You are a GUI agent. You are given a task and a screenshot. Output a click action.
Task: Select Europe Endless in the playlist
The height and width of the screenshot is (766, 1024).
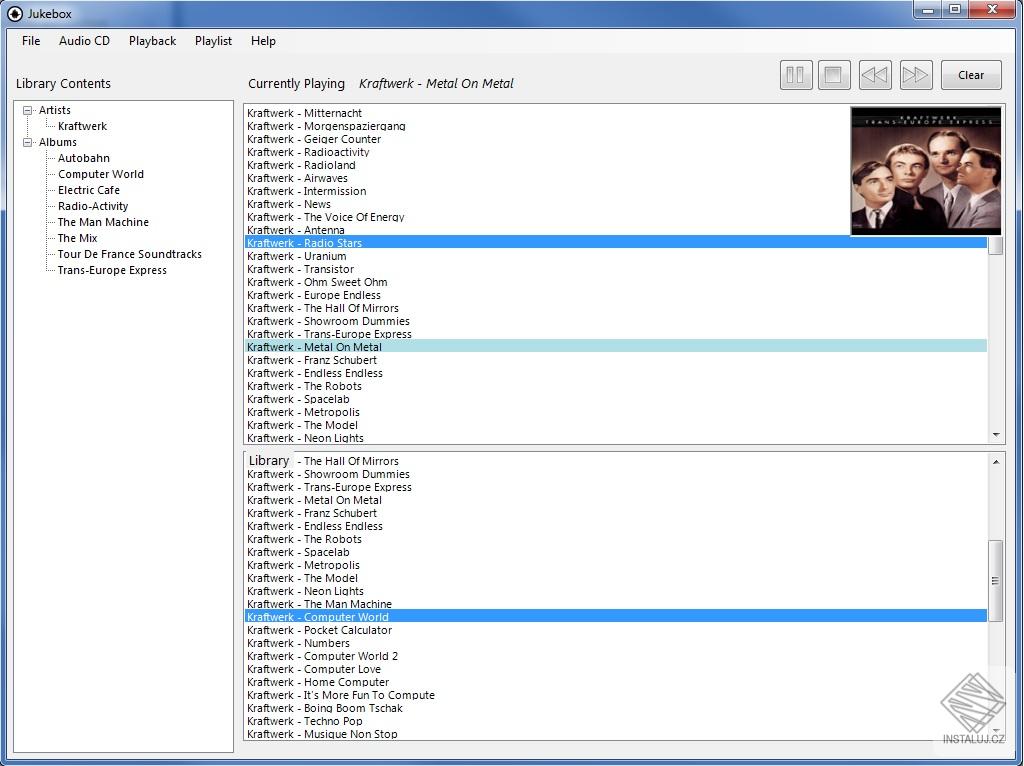point(313,295)
